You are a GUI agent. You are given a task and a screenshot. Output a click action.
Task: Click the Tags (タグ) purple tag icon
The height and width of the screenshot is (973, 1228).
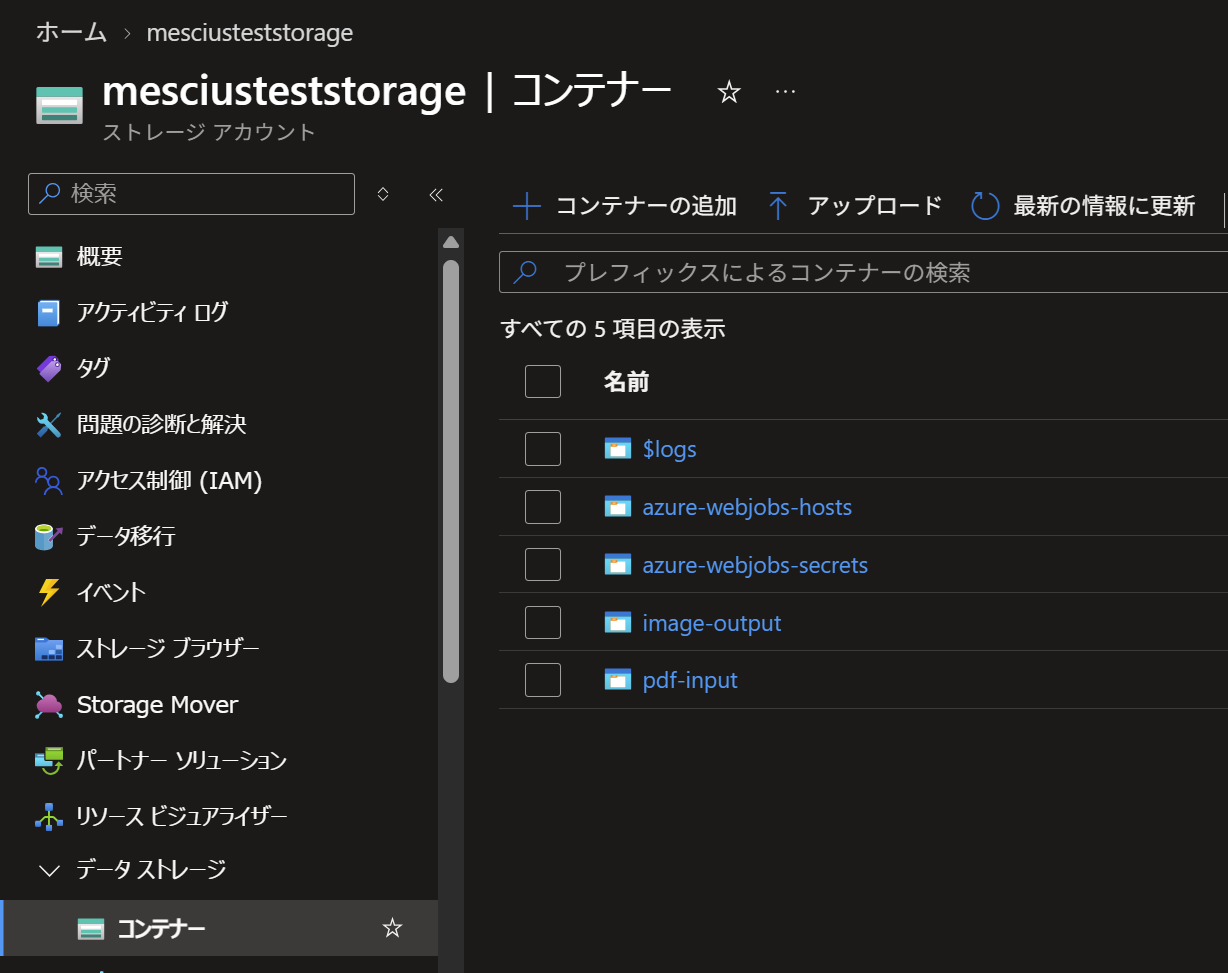(49, 369)
